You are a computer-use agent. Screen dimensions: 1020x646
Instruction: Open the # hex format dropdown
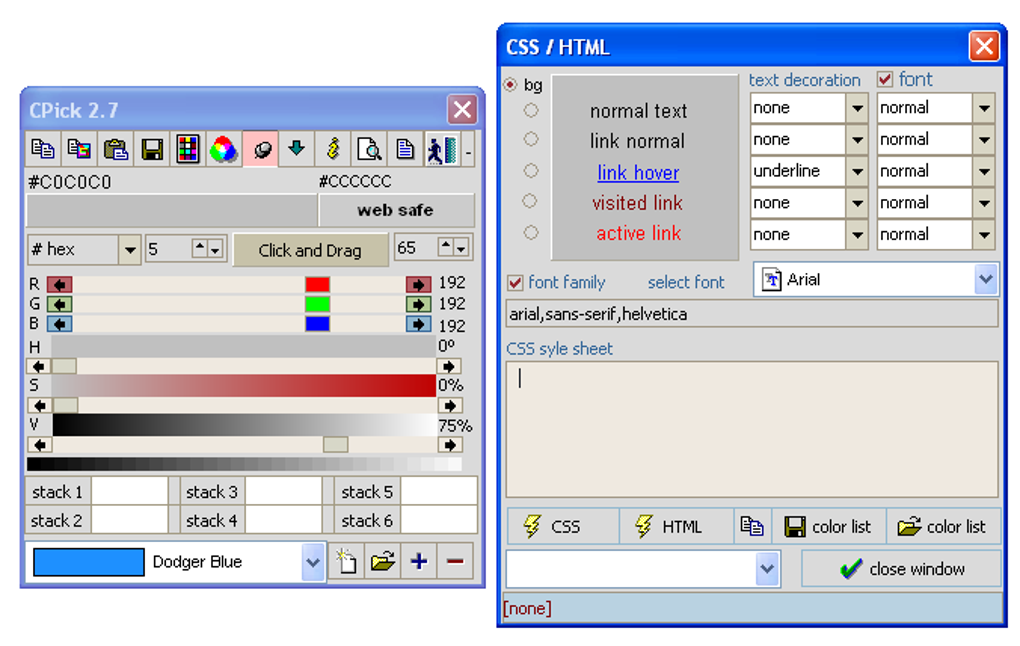[x=130, y=250]
